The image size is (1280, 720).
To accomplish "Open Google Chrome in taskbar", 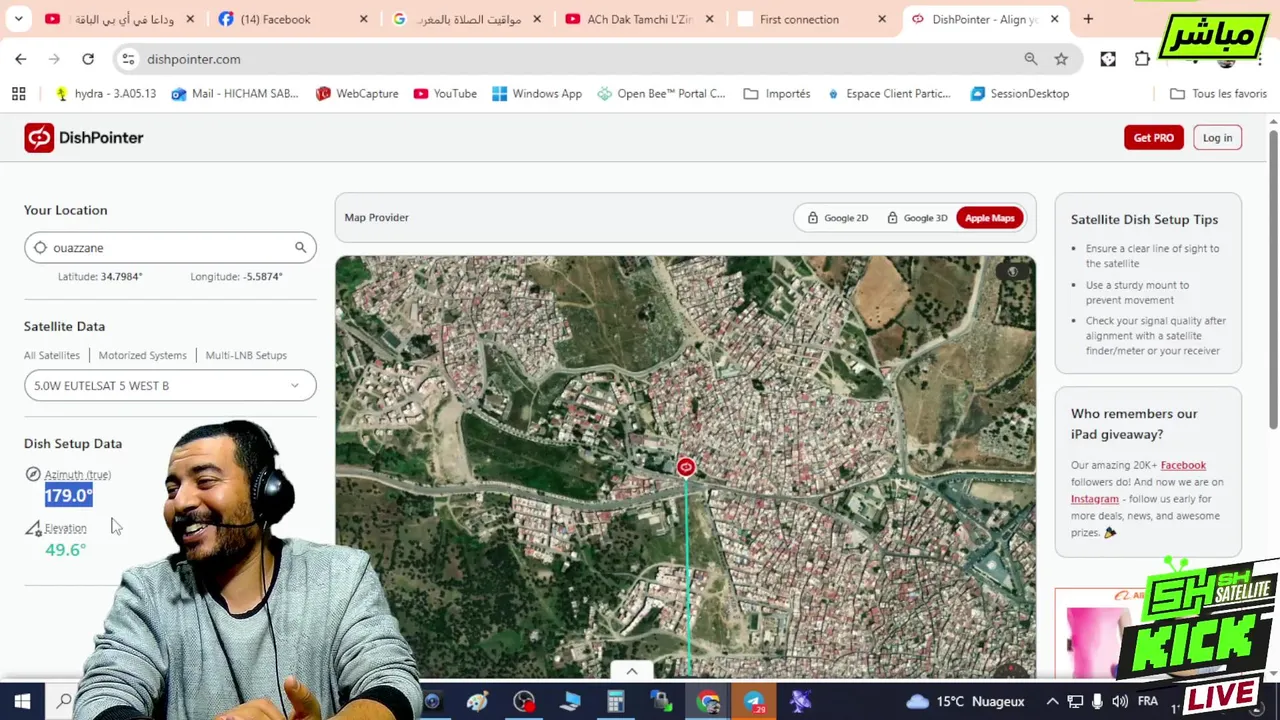I will [x=708, y=702].
